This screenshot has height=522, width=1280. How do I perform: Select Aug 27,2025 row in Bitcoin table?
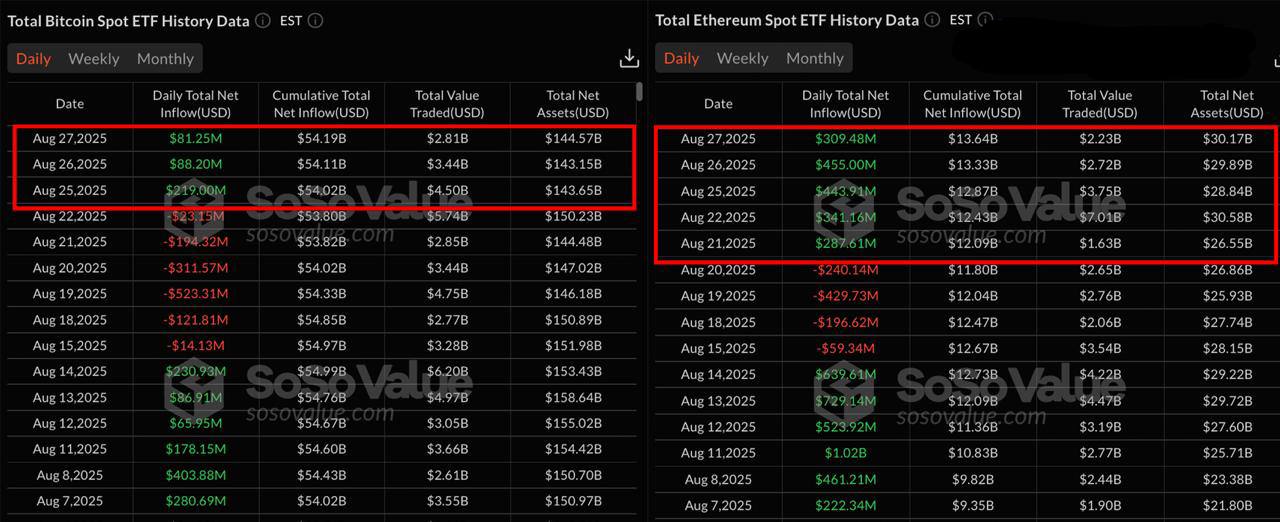(x=70, y=138)
